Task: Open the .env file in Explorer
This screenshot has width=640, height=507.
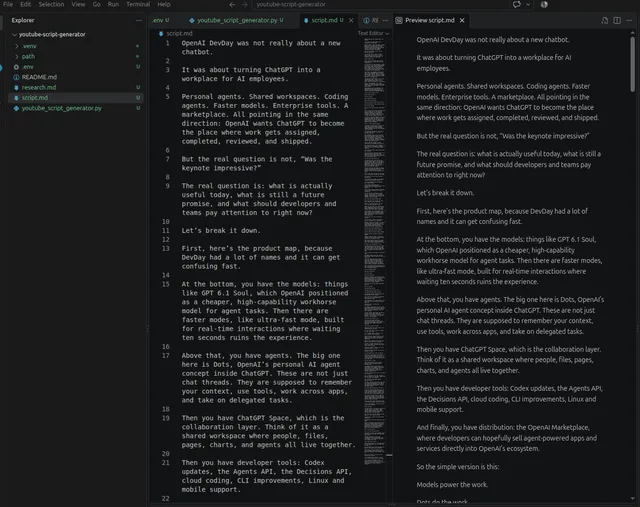Action: pyautogui.click(x=28, y=67)
